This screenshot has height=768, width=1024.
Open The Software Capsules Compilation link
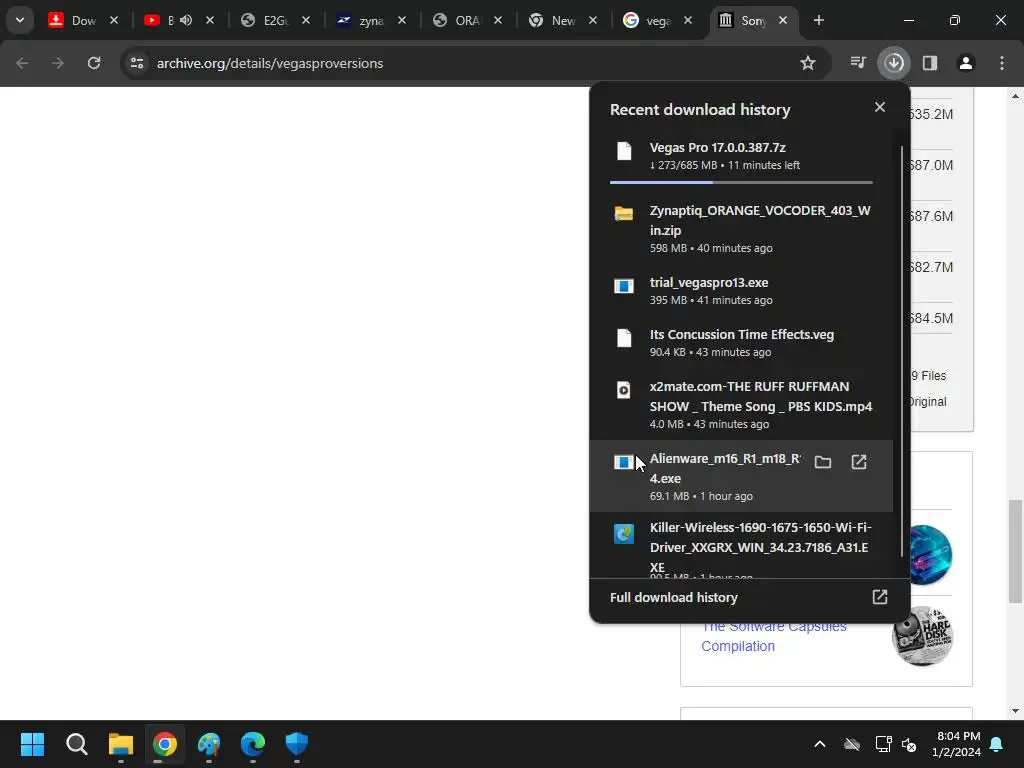pos(774,636)
